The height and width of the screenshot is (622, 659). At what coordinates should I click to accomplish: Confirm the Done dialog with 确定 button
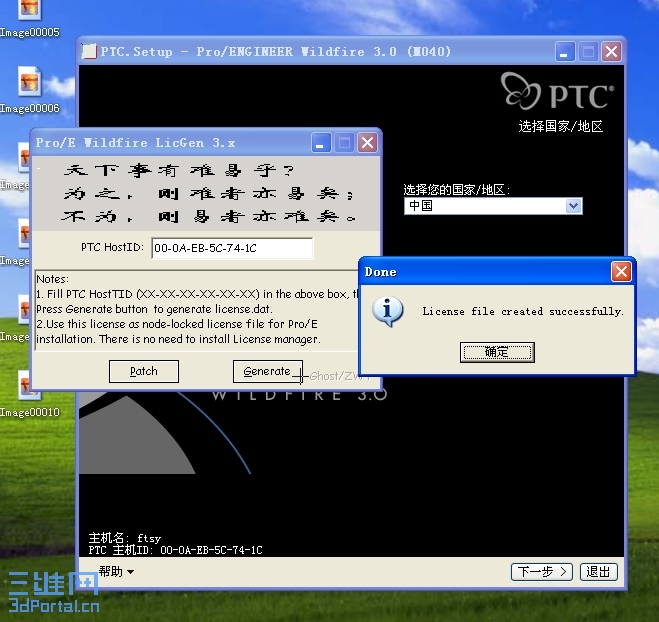pyautogui.click(x=497, y=352)
